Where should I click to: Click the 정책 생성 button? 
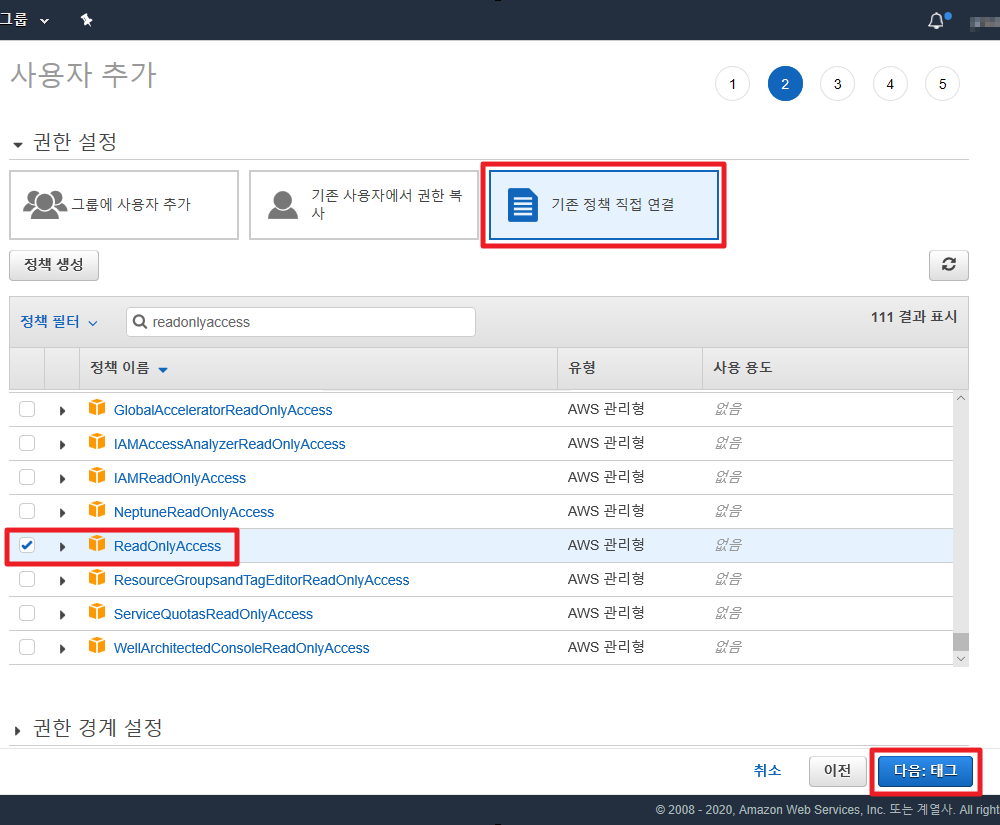click(54, 265)
